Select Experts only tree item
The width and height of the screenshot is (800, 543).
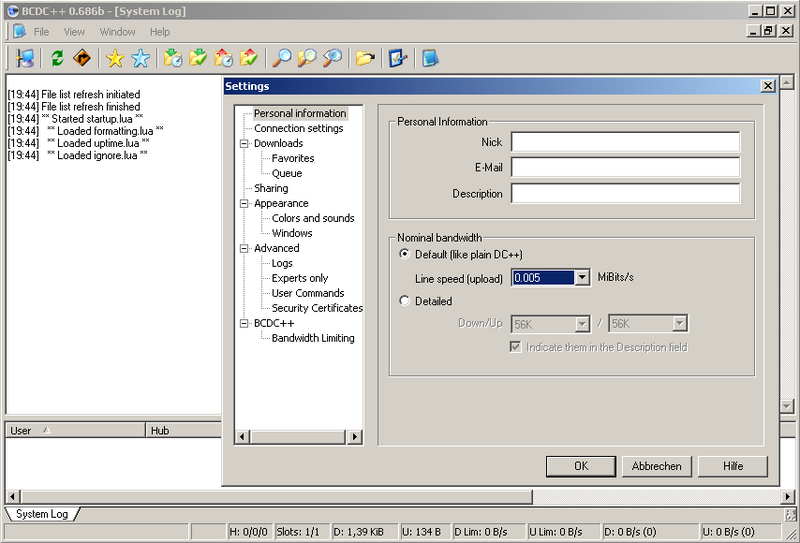click(x=299, y=278)
